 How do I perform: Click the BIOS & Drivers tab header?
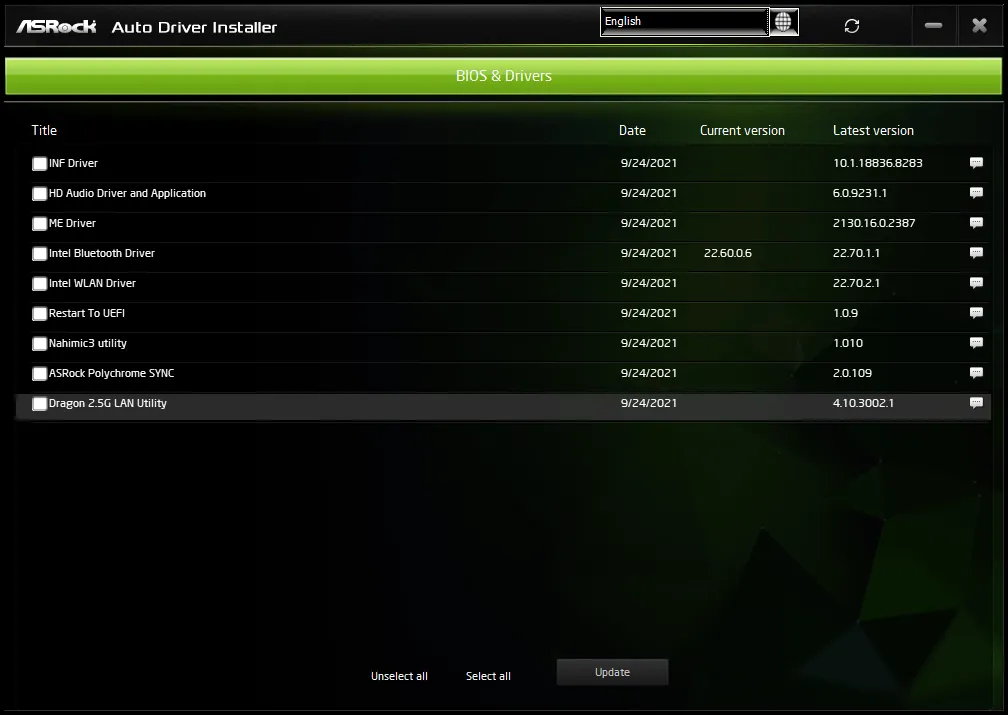[503, 76]
